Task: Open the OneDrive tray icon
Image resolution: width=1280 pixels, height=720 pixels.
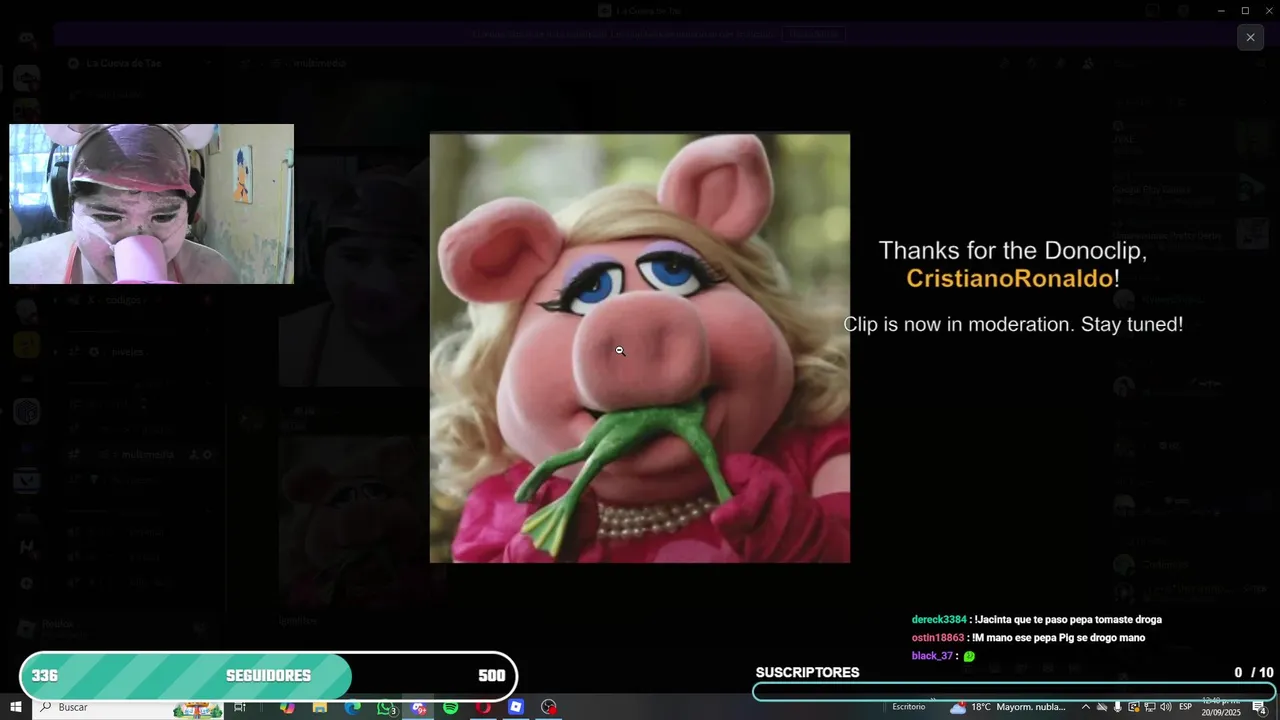Action: tap(1102, 707)
